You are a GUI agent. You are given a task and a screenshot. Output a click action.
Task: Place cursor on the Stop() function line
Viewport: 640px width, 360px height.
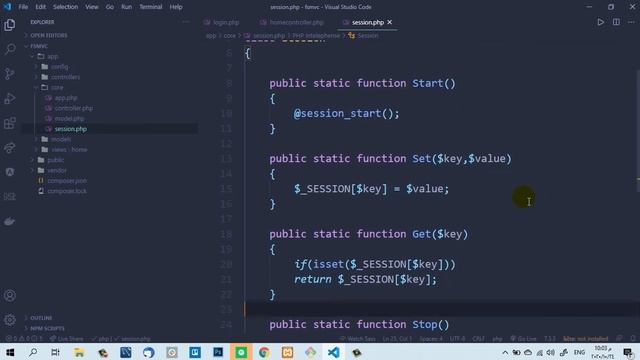point(359,324)
